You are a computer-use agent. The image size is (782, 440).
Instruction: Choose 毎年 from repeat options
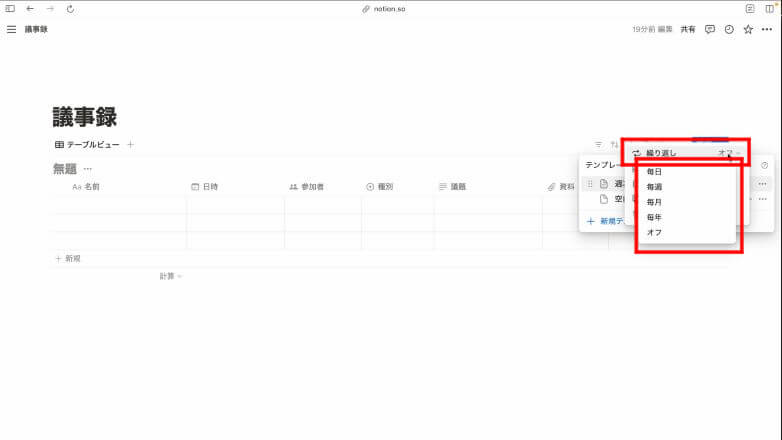[x=654, y=218]
